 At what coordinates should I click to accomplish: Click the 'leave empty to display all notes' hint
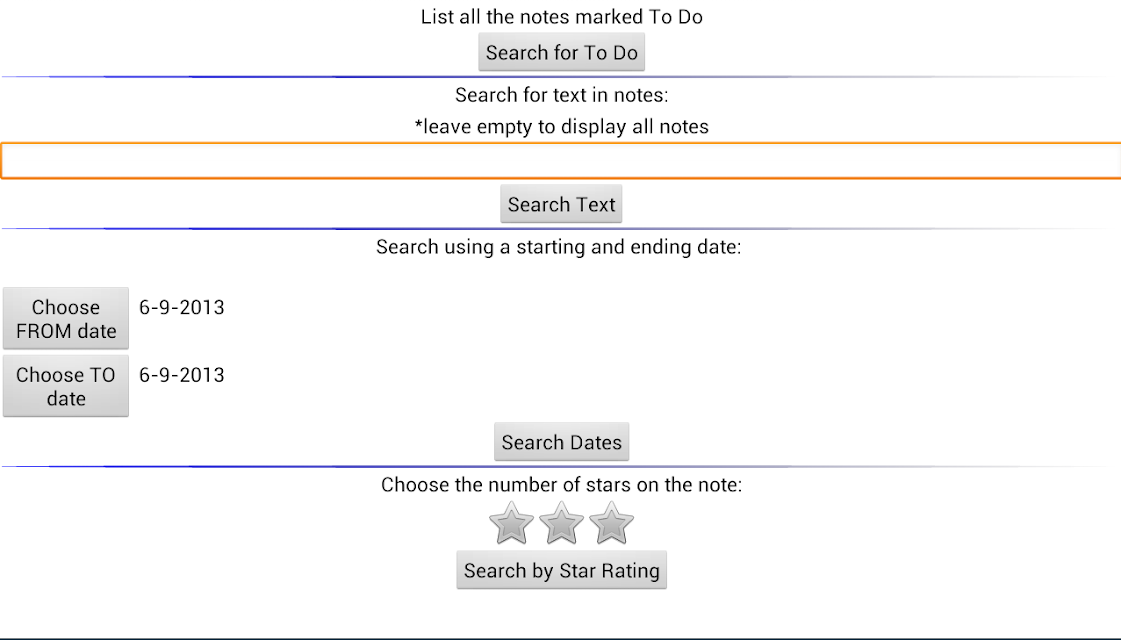tap(561, 127)
